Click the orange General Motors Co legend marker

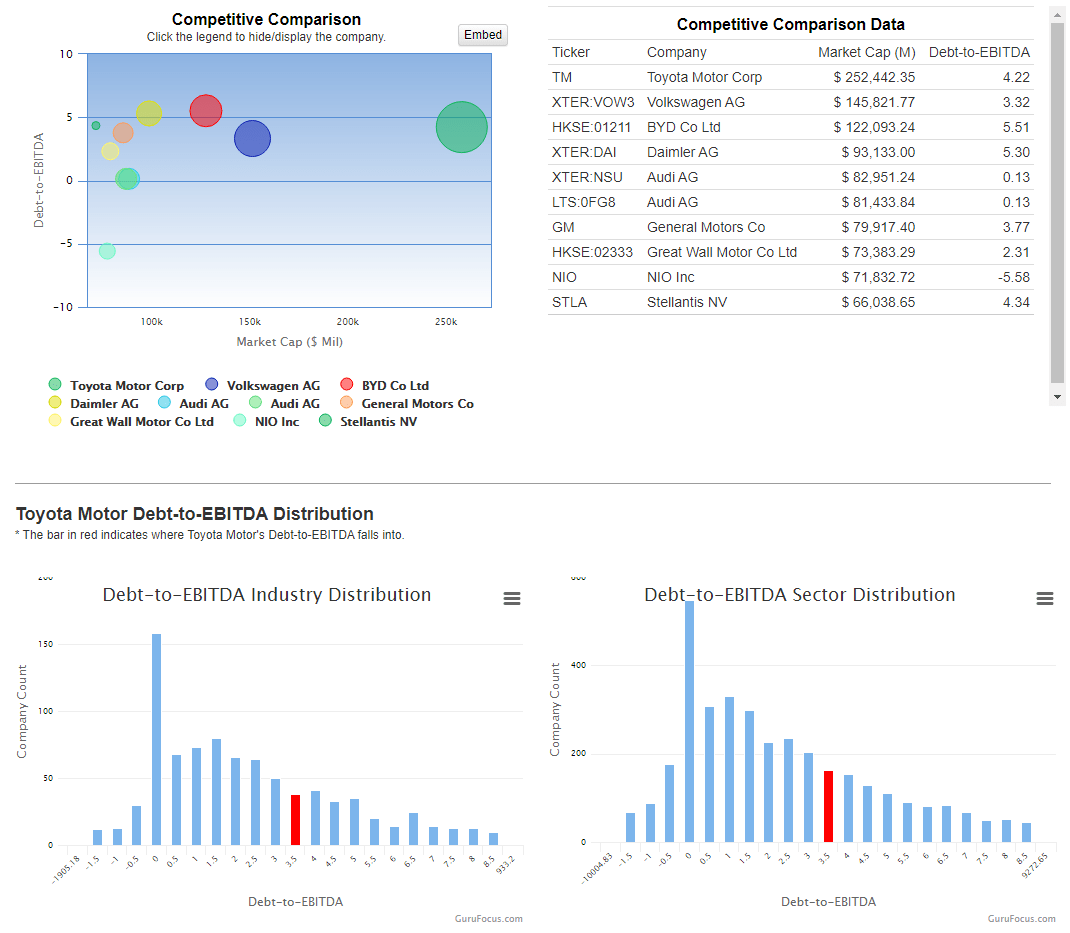[349, 403]
